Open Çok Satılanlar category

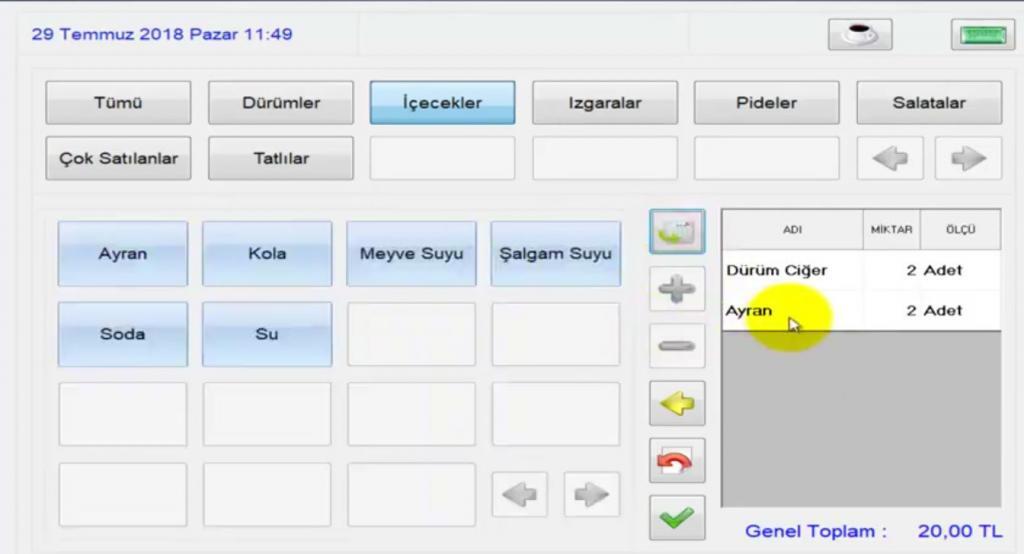(118, 158)
